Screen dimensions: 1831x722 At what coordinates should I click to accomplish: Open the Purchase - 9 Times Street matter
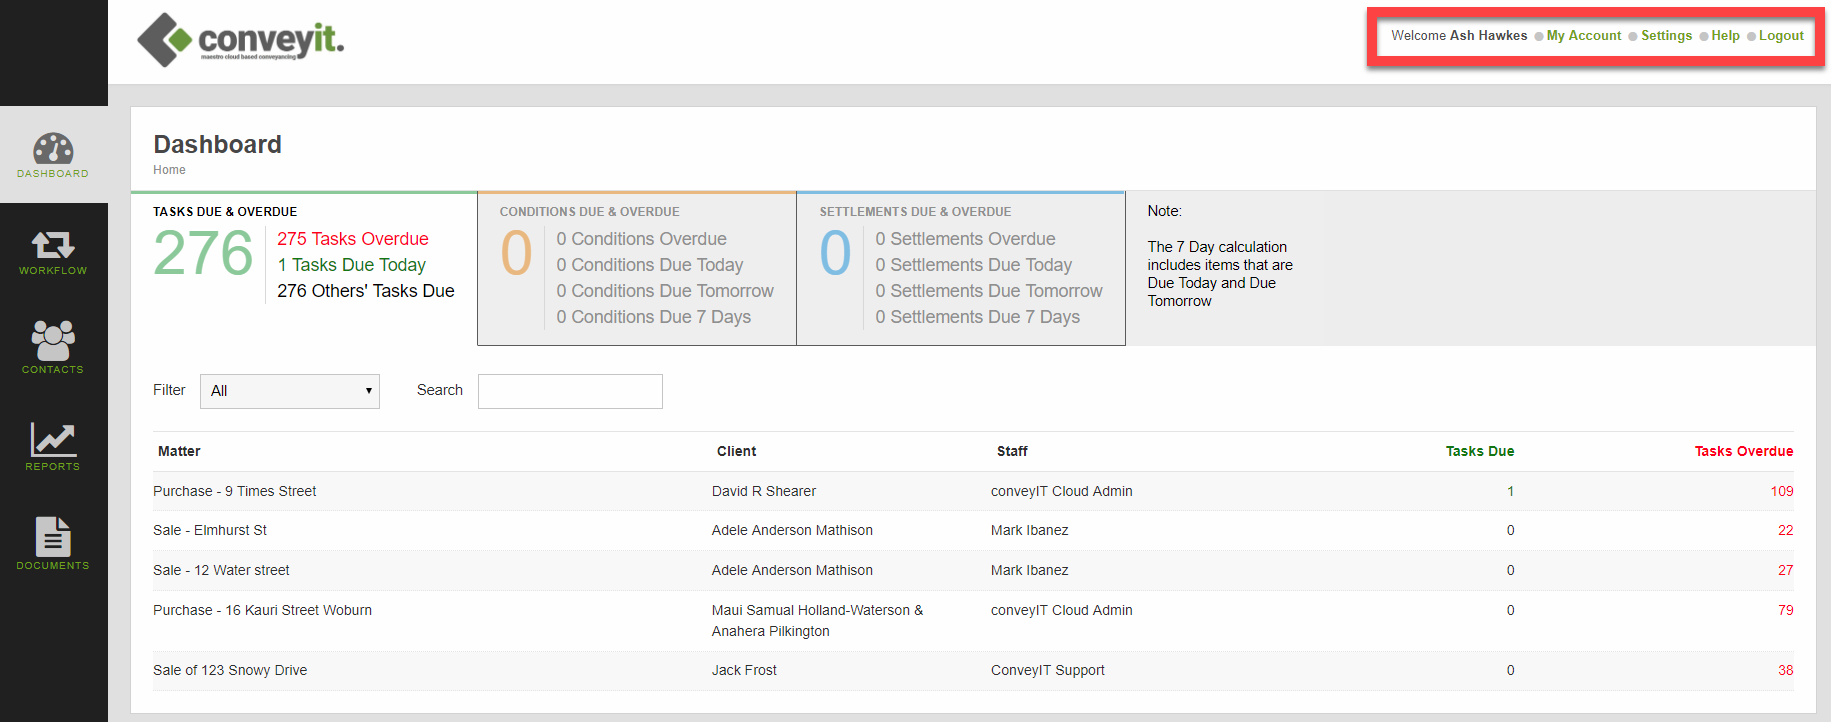click(235, 491)
